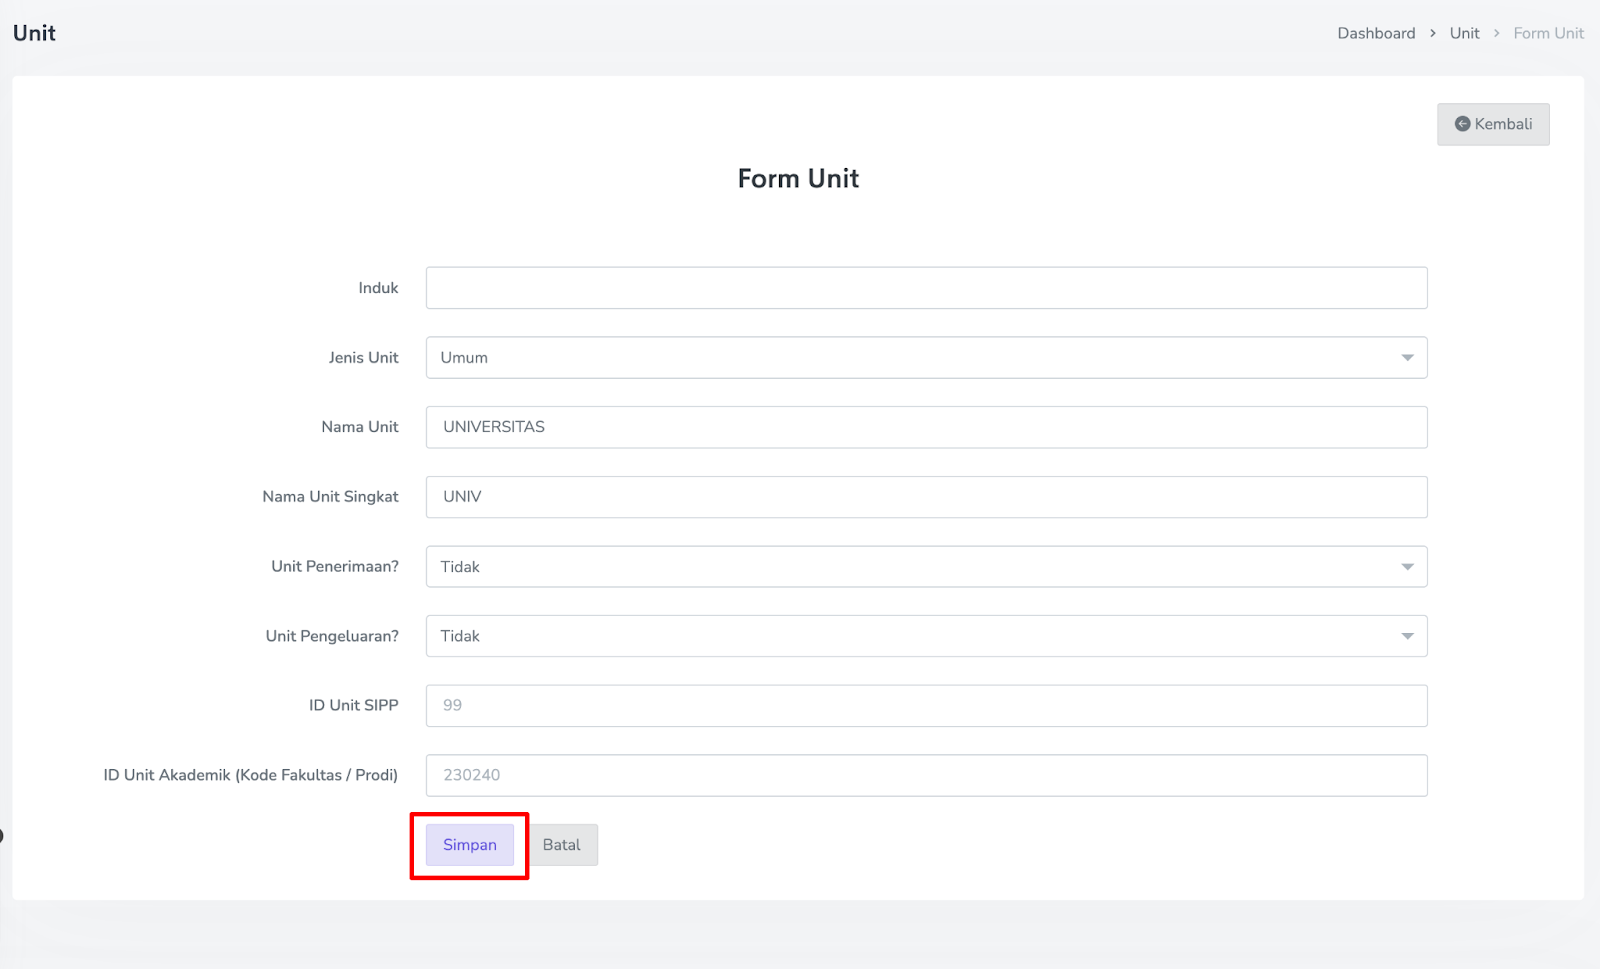This screenshot has width=1600, height=969.
Task: Click the Nama Unit text field
Action: click(x=925, y=427)
